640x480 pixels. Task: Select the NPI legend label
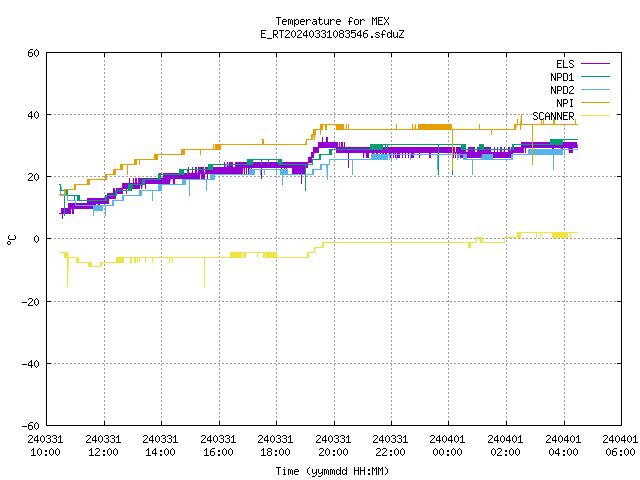(x=565, y=103)
